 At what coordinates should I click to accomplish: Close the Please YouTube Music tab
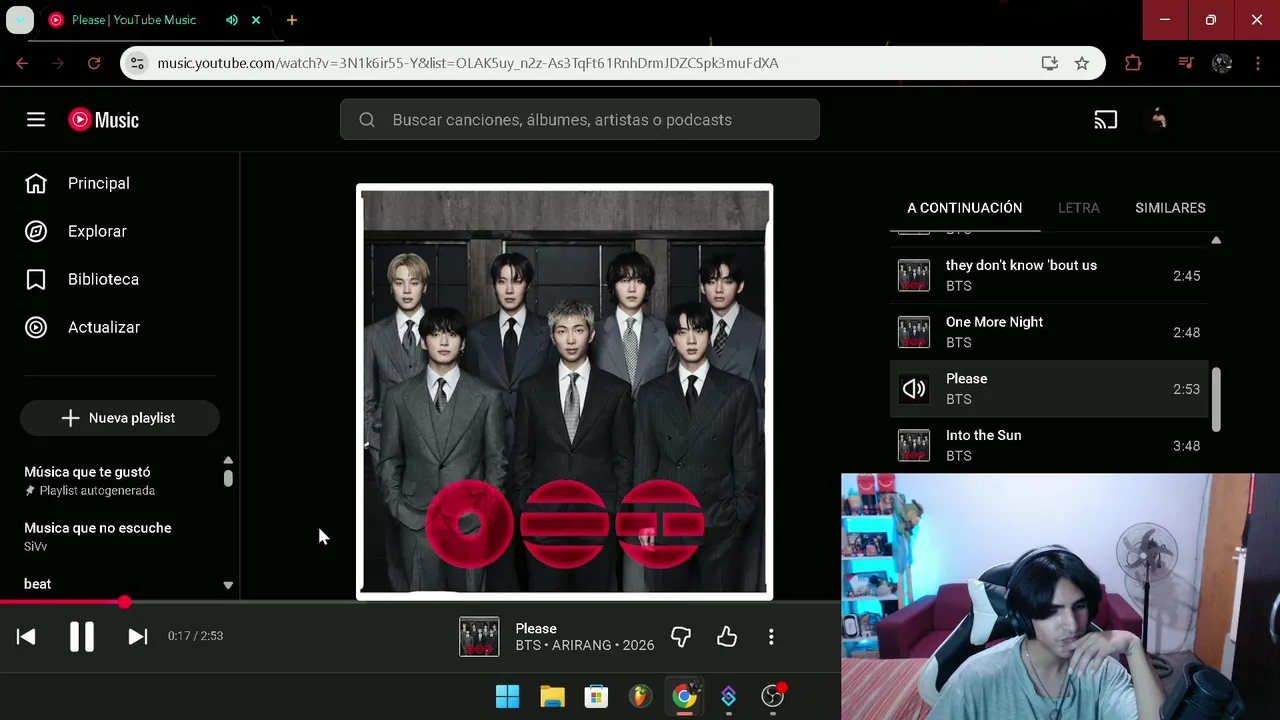pyautogui.click(x=256, y=20)
